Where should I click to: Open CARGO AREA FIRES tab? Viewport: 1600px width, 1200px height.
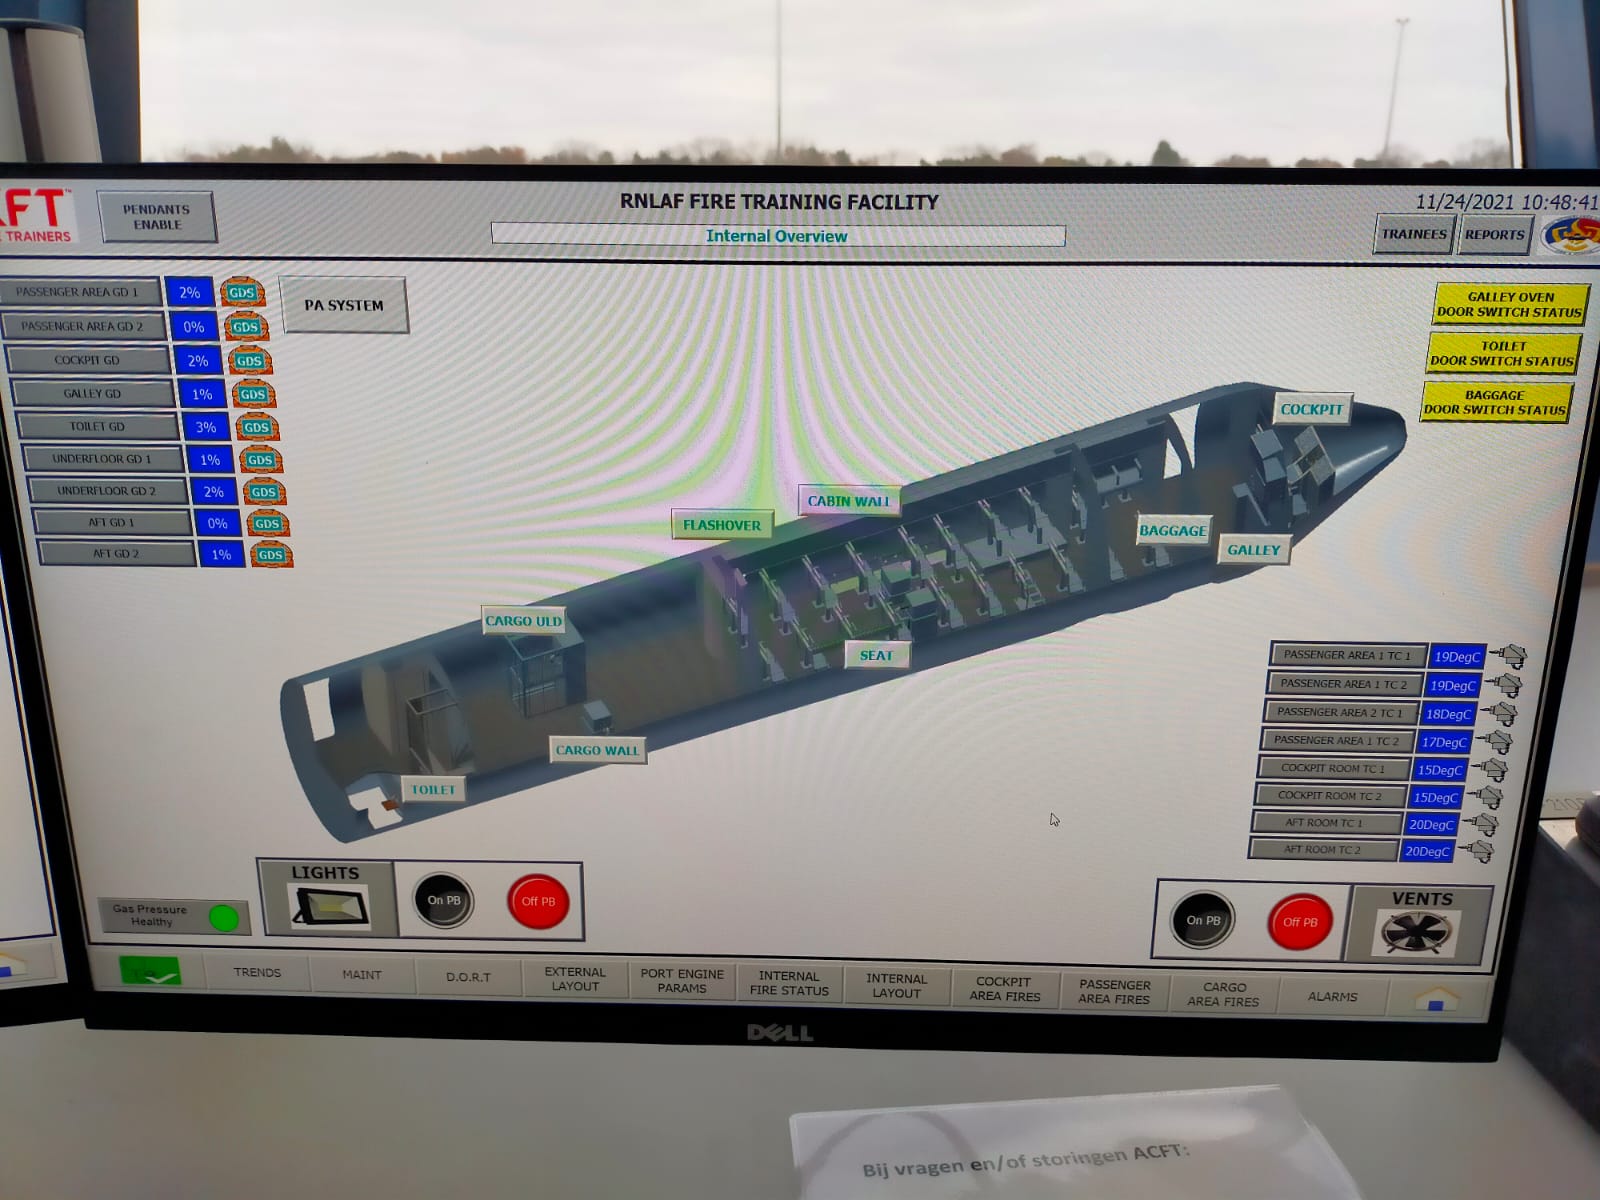click(1224, 994)
